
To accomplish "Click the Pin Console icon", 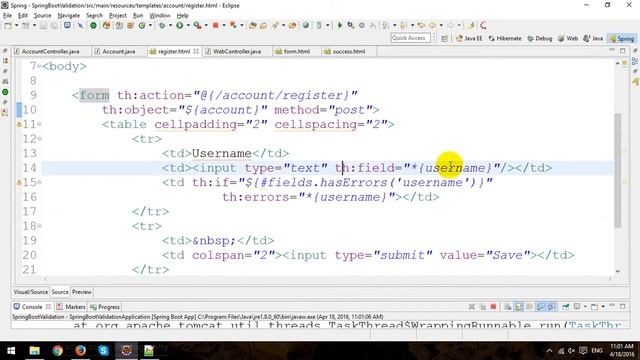I will (565, 307).
